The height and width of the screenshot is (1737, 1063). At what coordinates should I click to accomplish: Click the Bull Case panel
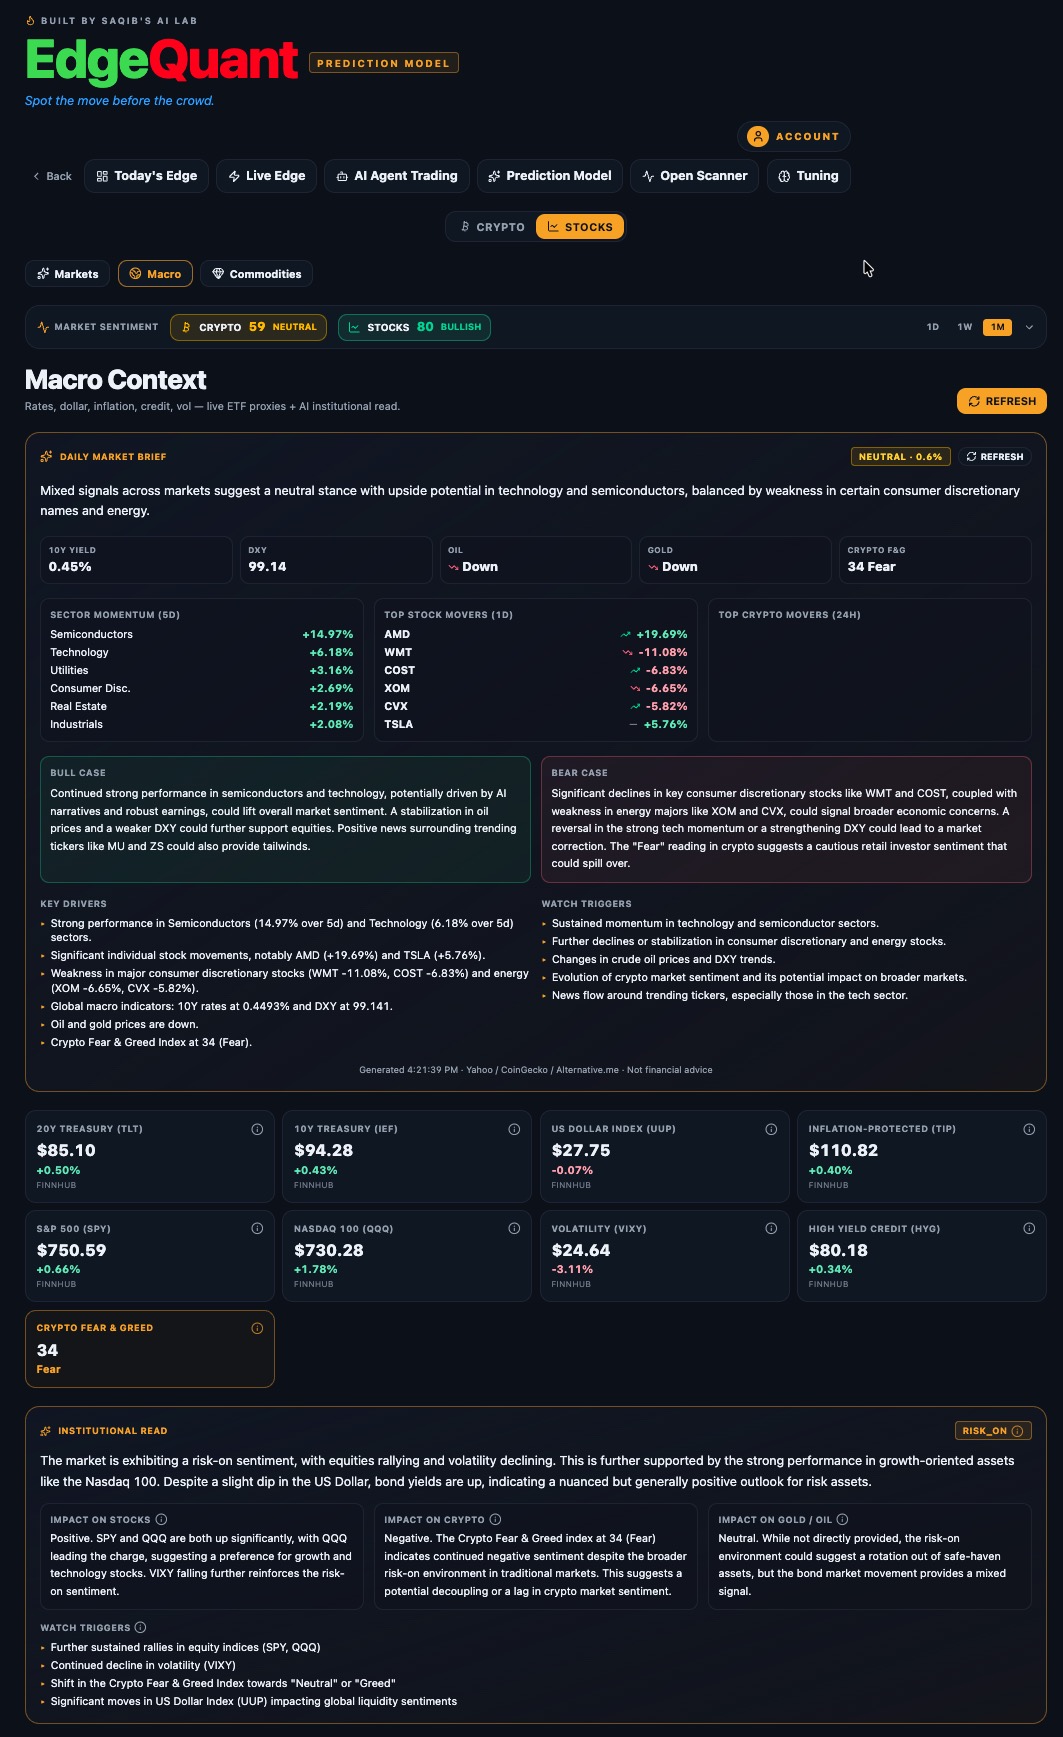click(285, 819)
